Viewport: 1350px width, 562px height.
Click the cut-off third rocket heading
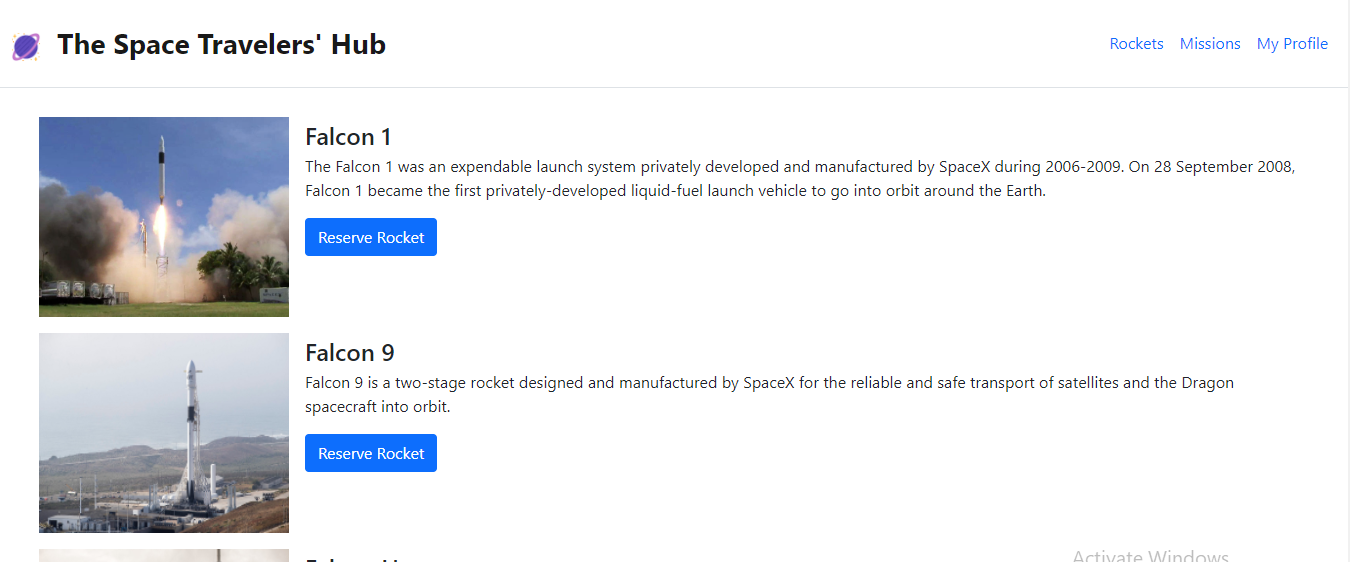click(x=350, y=557)
